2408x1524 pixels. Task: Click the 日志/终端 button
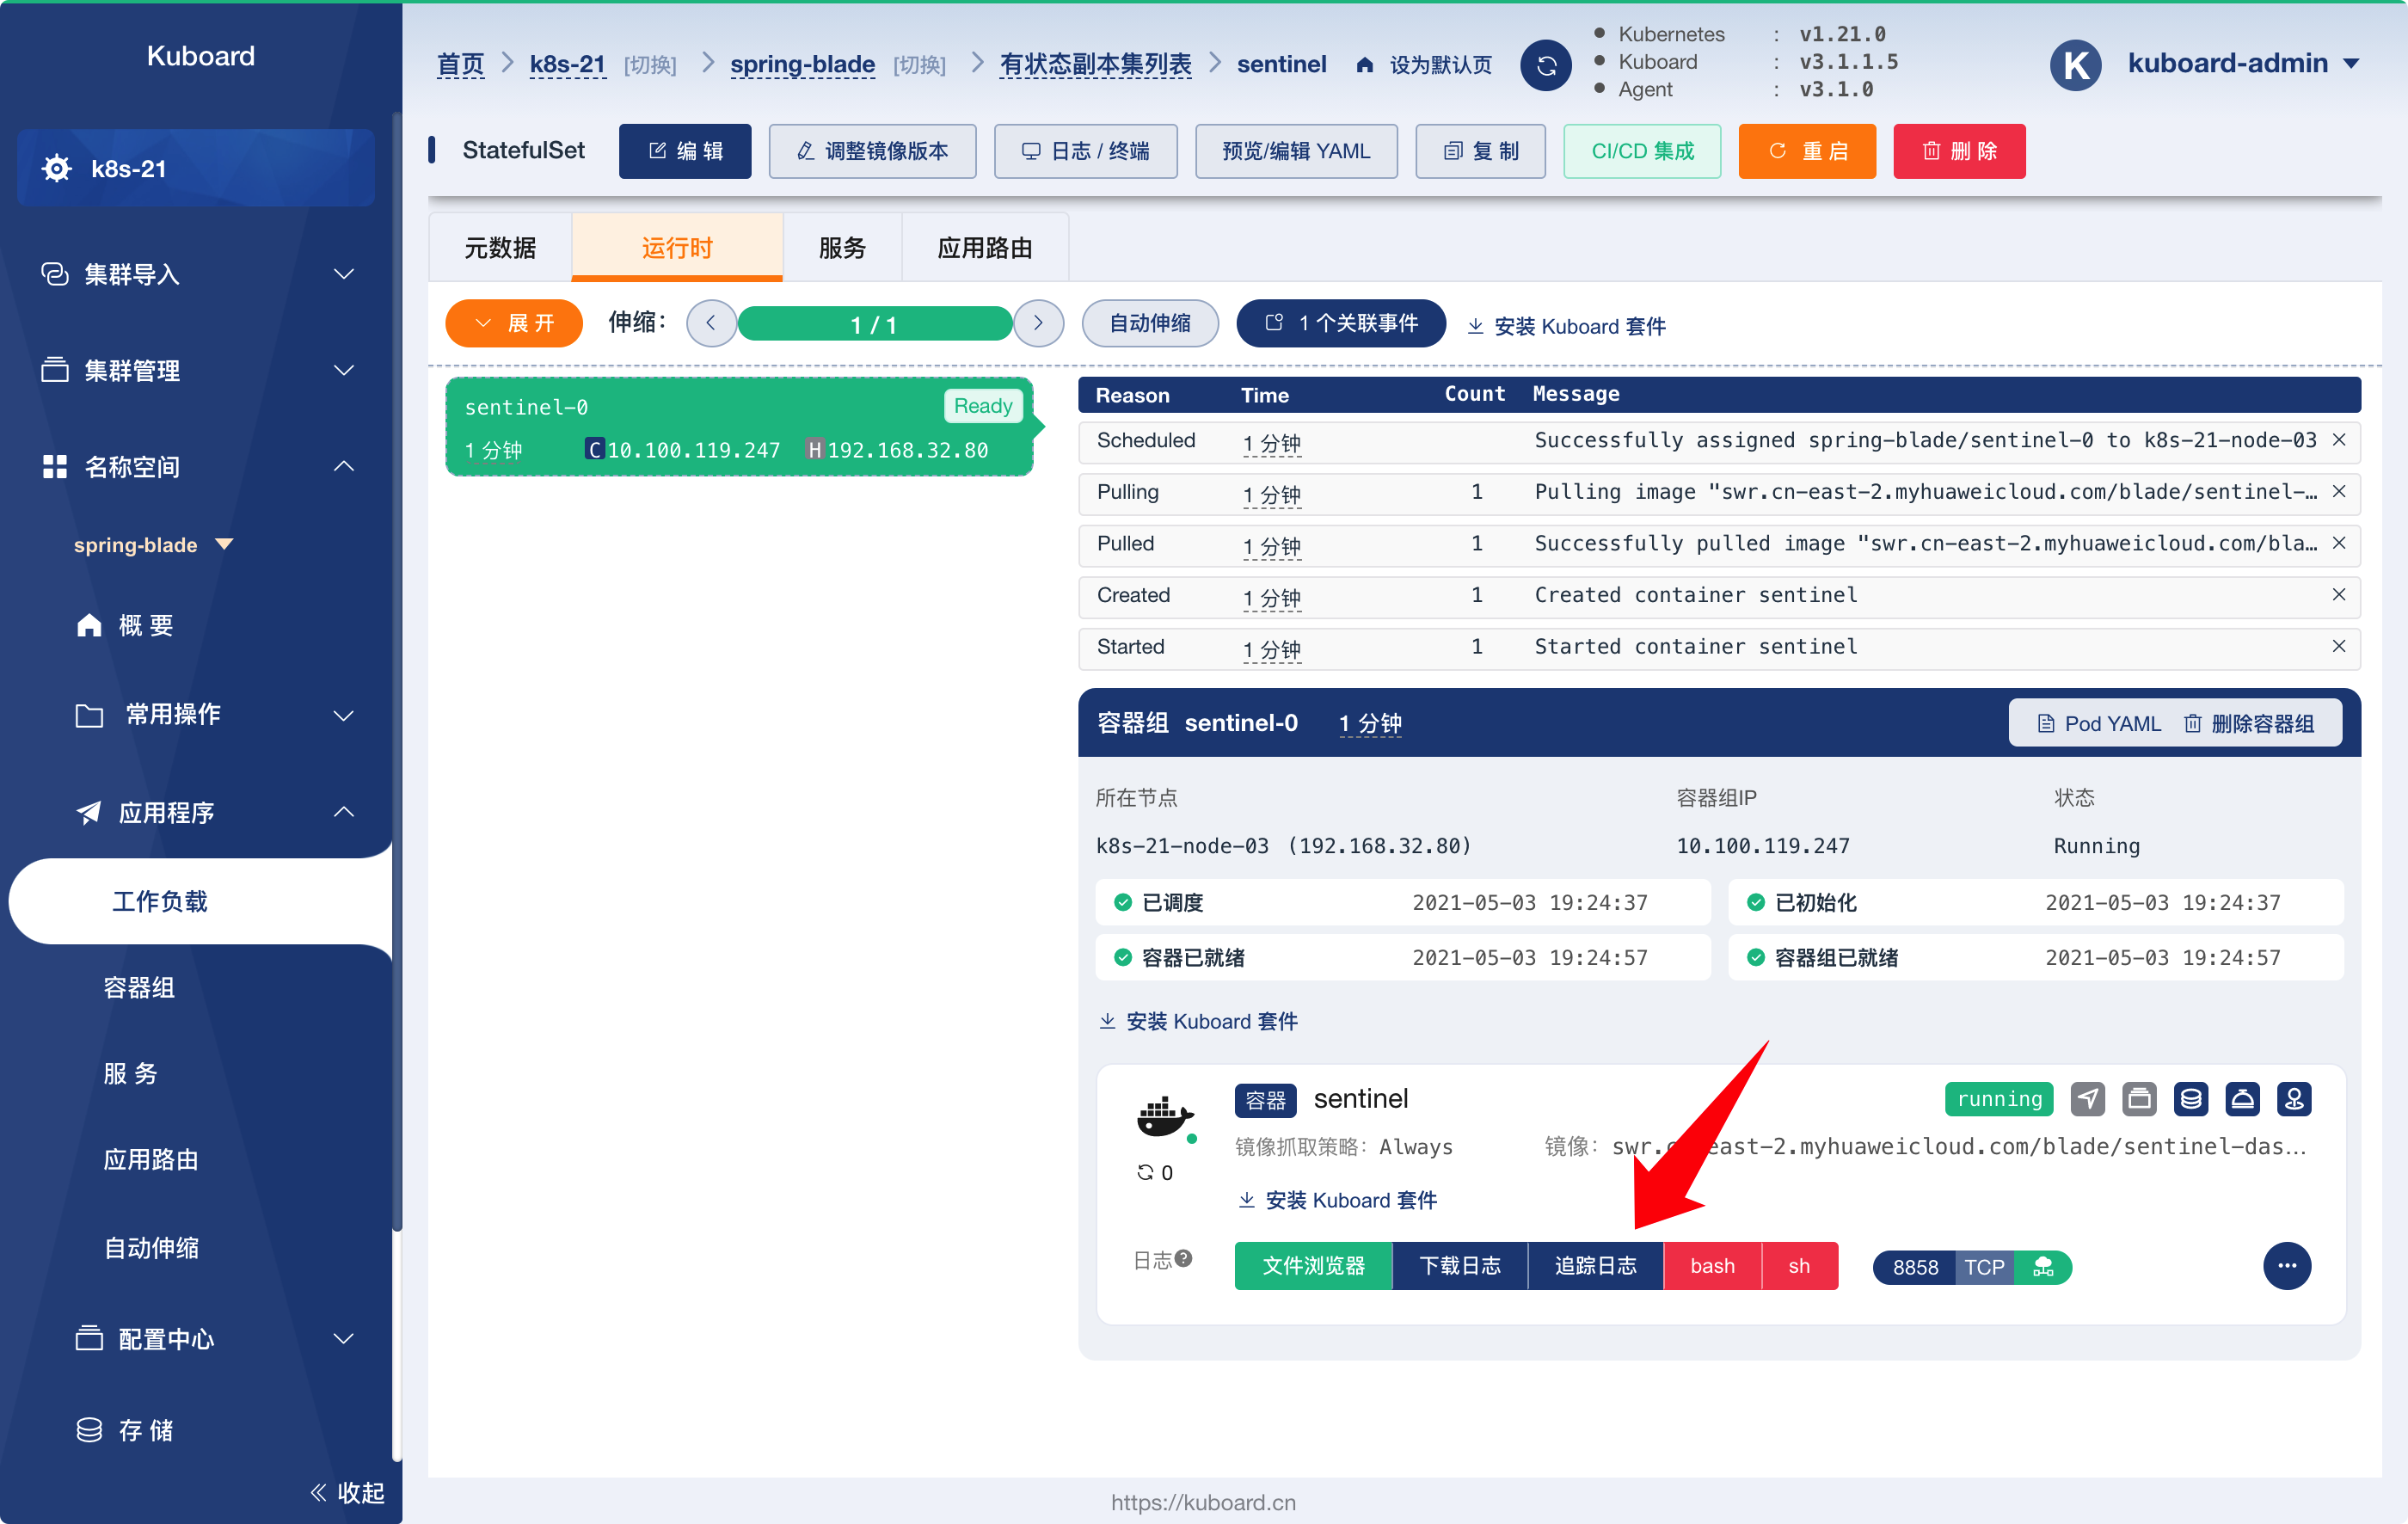click(1085, 151)
